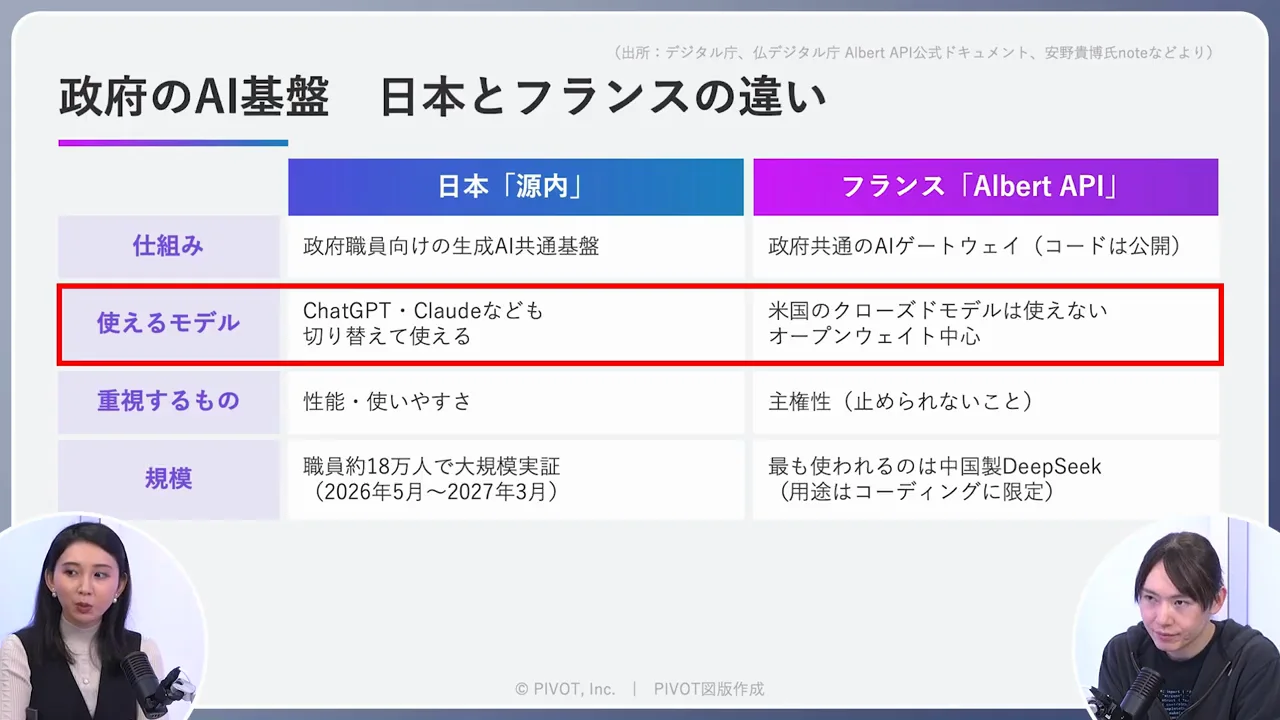Click the 日本「源内」 column header
Viewport: 1280px width, 720px height.
(x=515, y=187)
